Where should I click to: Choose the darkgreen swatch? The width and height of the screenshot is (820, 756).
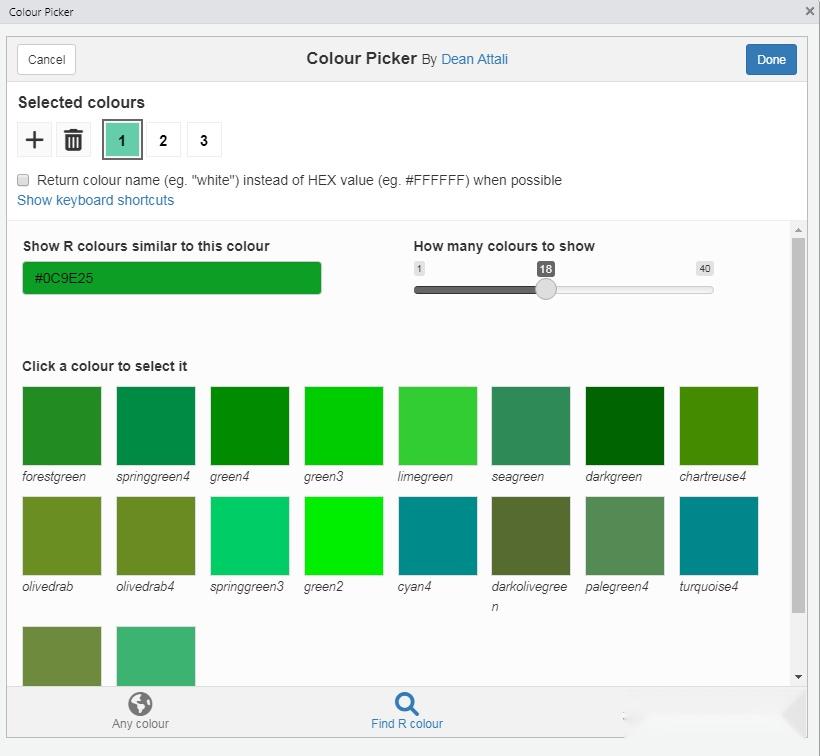pyautogui.click(x=623, y=424)
